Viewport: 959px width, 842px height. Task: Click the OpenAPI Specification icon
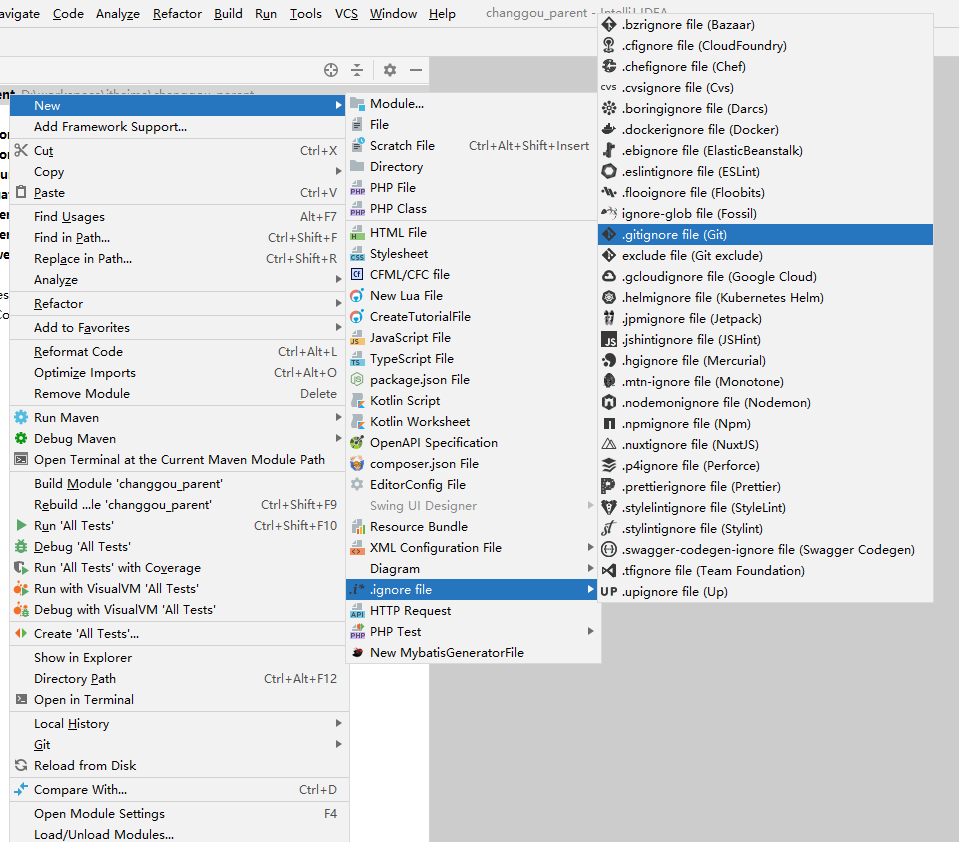[357, 443]
